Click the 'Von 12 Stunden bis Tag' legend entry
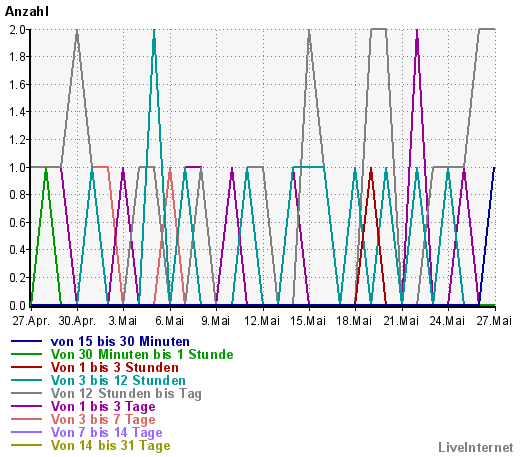Screen dimensions: 520x457 pyautogui.click(x=126, y=394)
